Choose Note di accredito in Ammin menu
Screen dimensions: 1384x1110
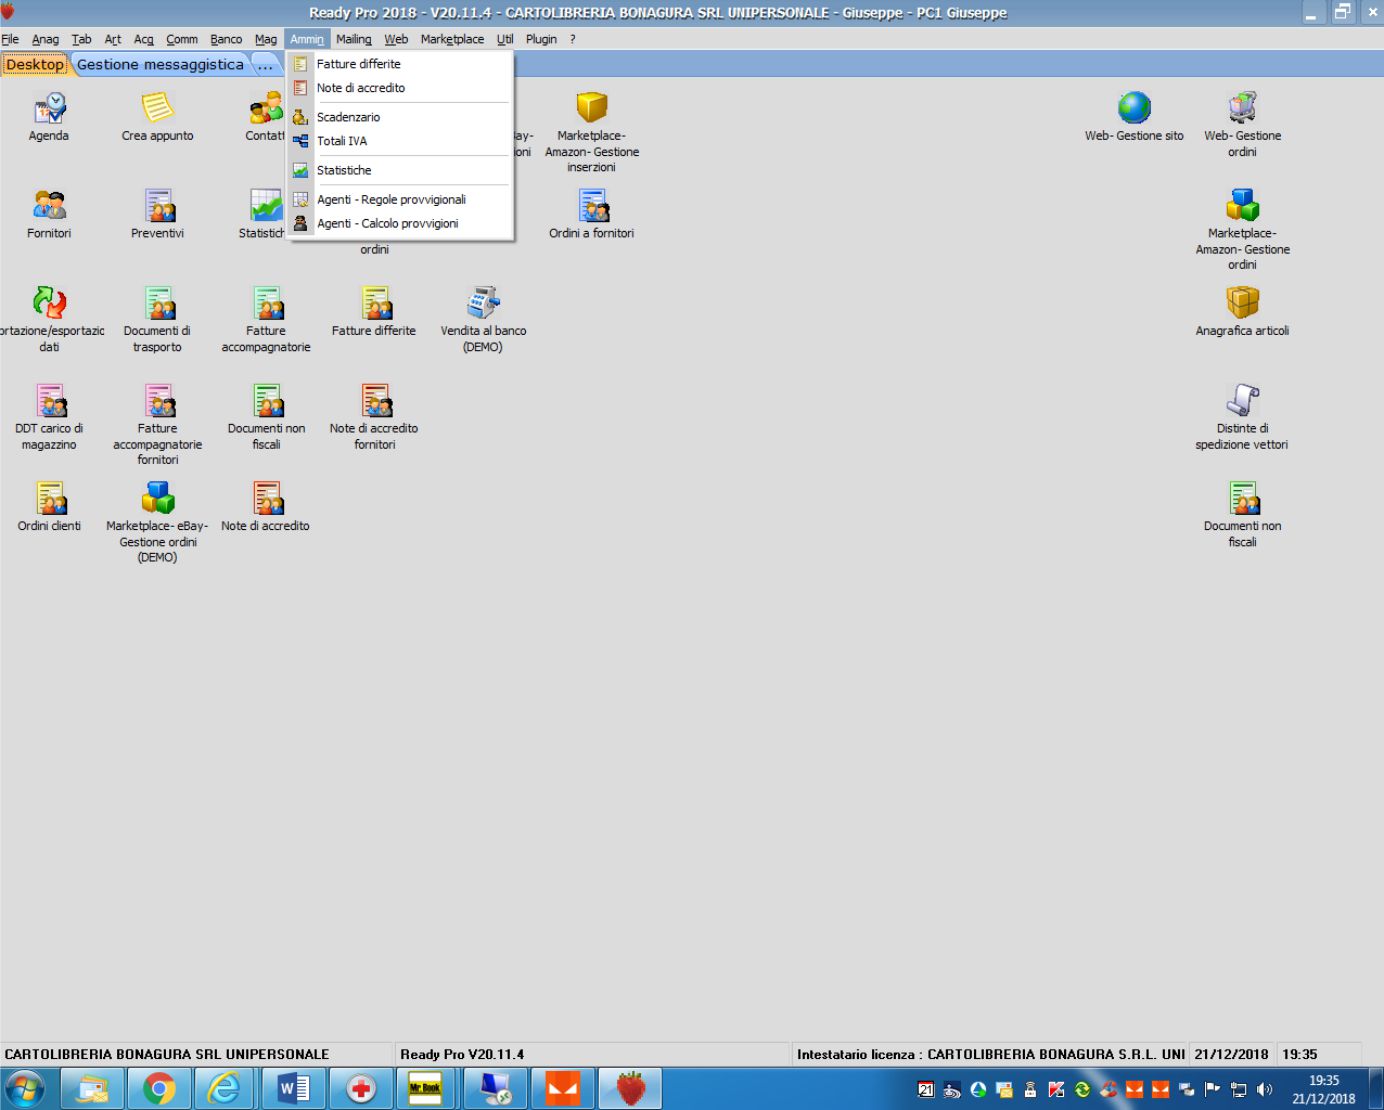[x=400, y=88]
